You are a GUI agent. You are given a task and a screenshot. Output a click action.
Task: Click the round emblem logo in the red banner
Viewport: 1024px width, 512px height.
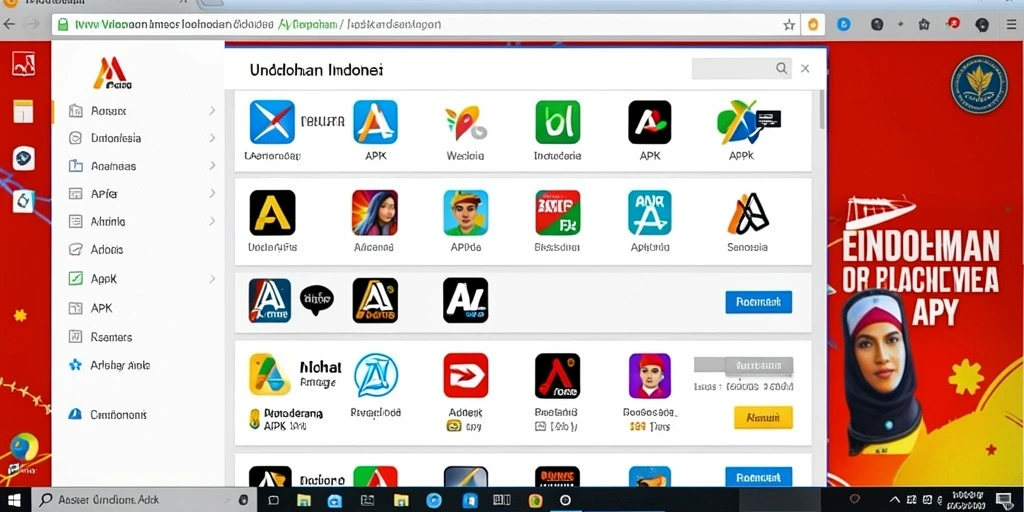[x=978, y=83]
